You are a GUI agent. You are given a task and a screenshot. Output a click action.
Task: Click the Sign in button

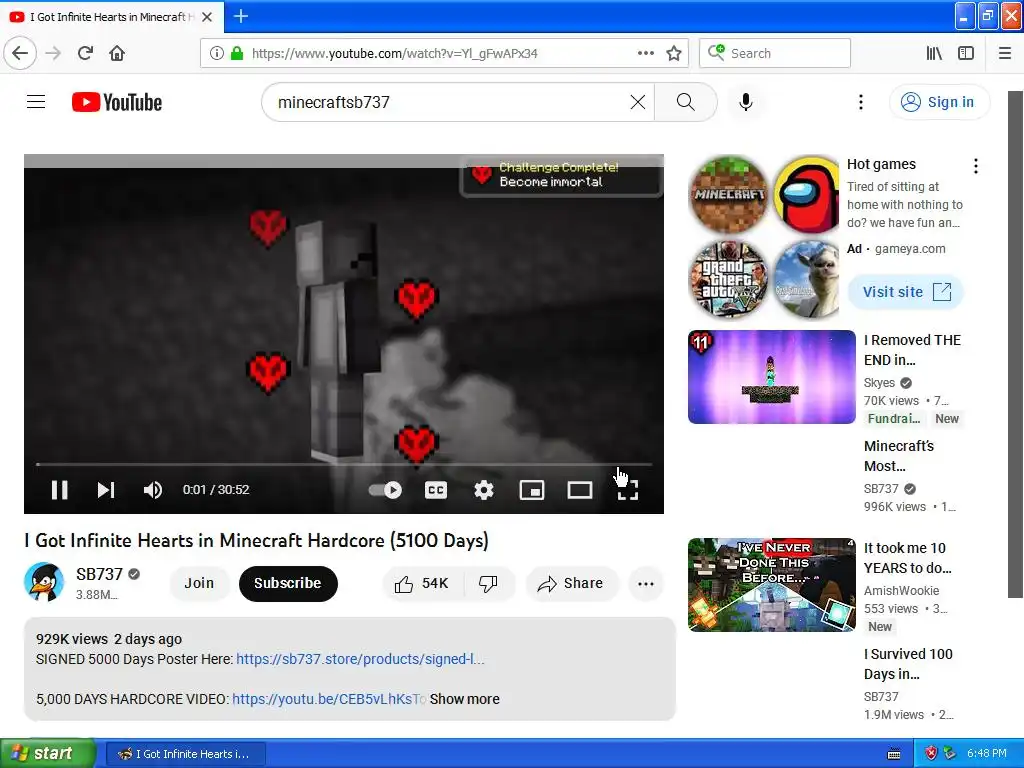coord(939,102)
